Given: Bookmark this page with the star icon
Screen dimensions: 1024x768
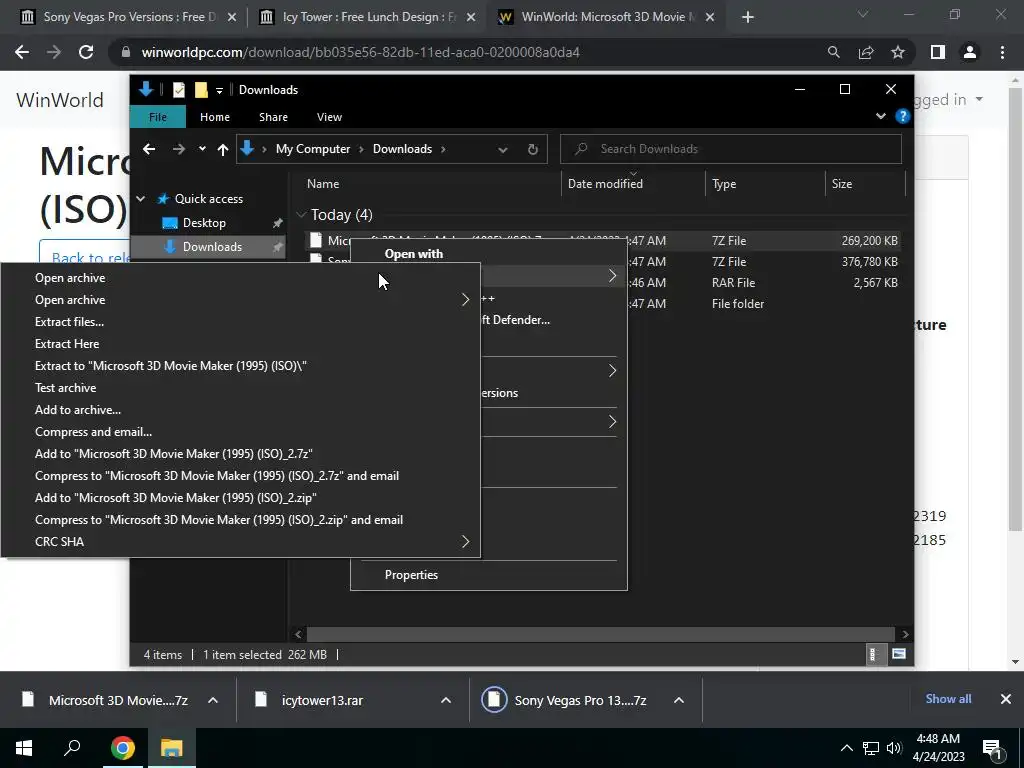Looking at the screenshot, I should (x=898, y=52).
